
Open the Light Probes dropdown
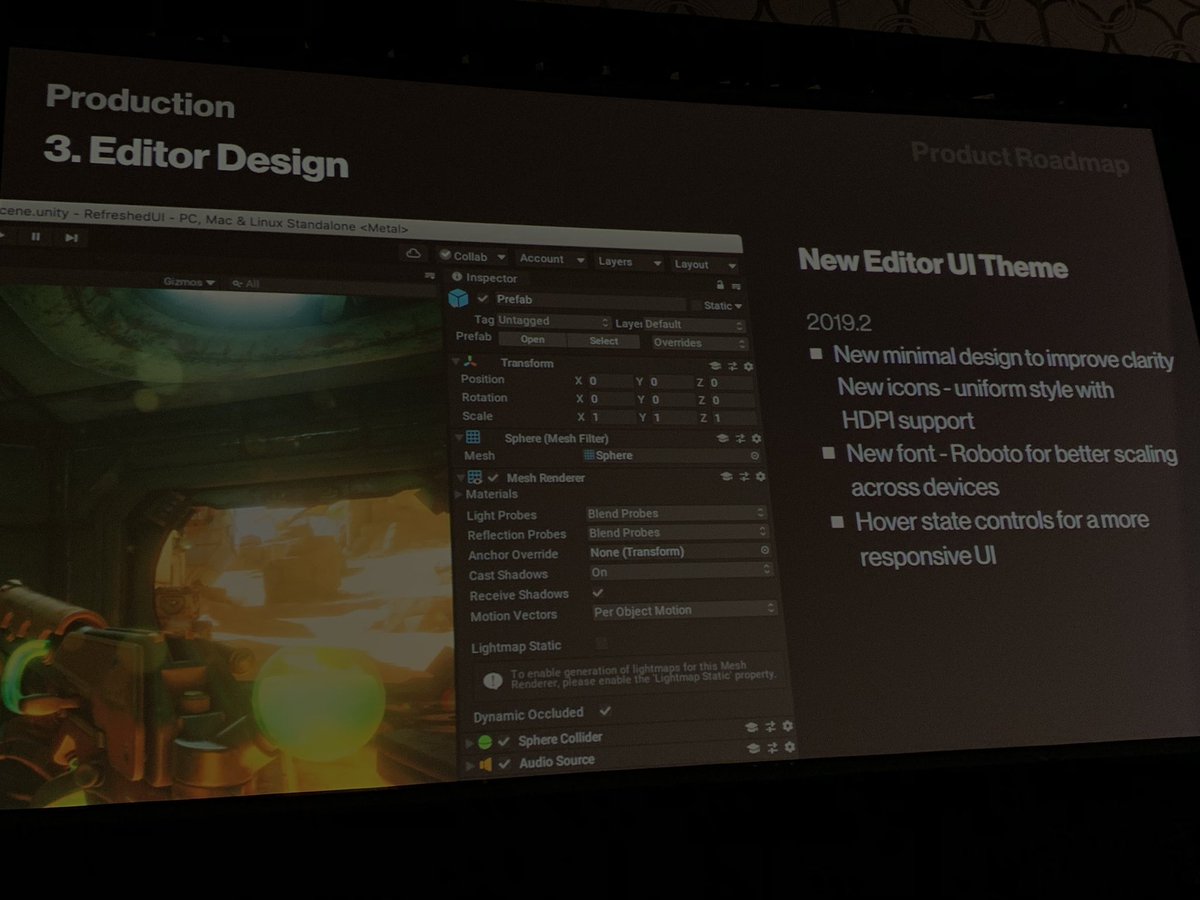(x=677, y=514)
